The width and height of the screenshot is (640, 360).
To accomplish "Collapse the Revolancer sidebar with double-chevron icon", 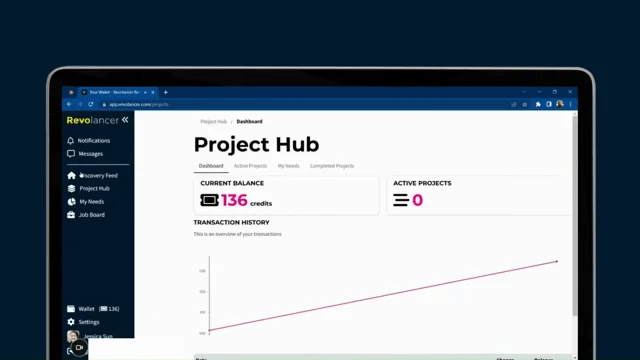I will 125,120.
